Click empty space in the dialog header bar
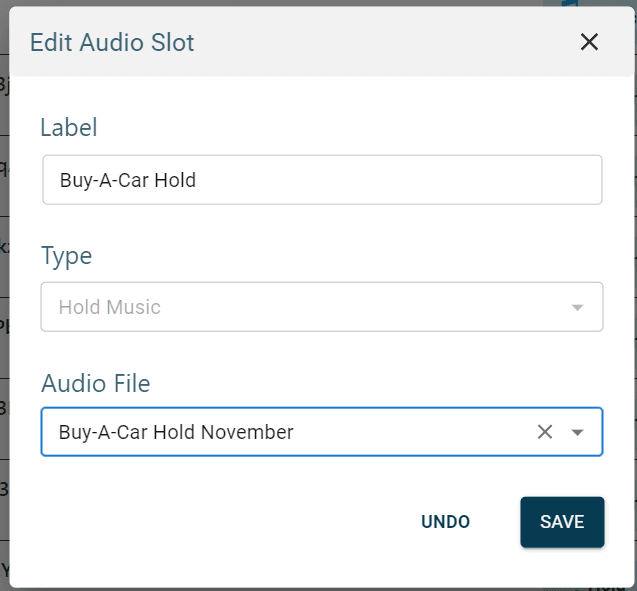This screenshot has height=591, width=637. tap(380, 42)
